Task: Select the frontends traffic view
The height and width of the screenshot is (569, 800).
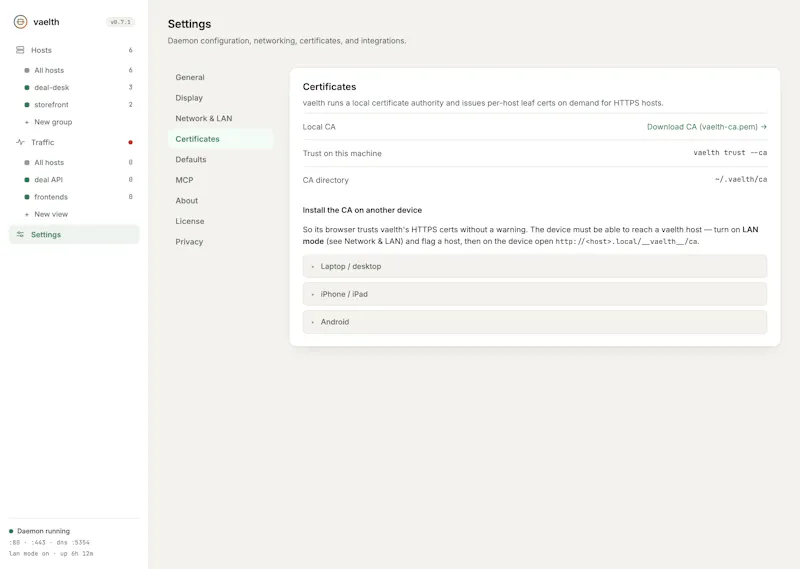Action: 74,197
